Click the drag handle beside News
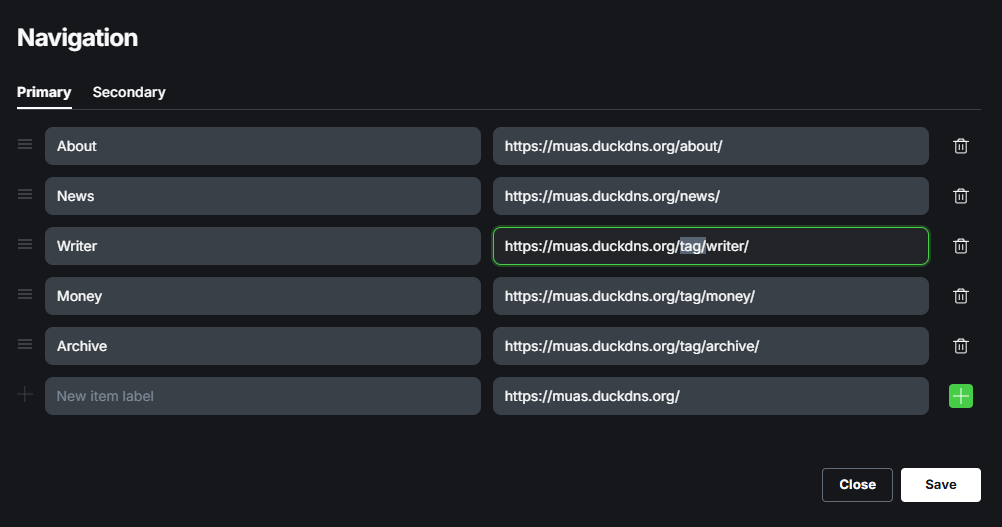The height and width of the screenshot is (527, 1002). (25, 194)
